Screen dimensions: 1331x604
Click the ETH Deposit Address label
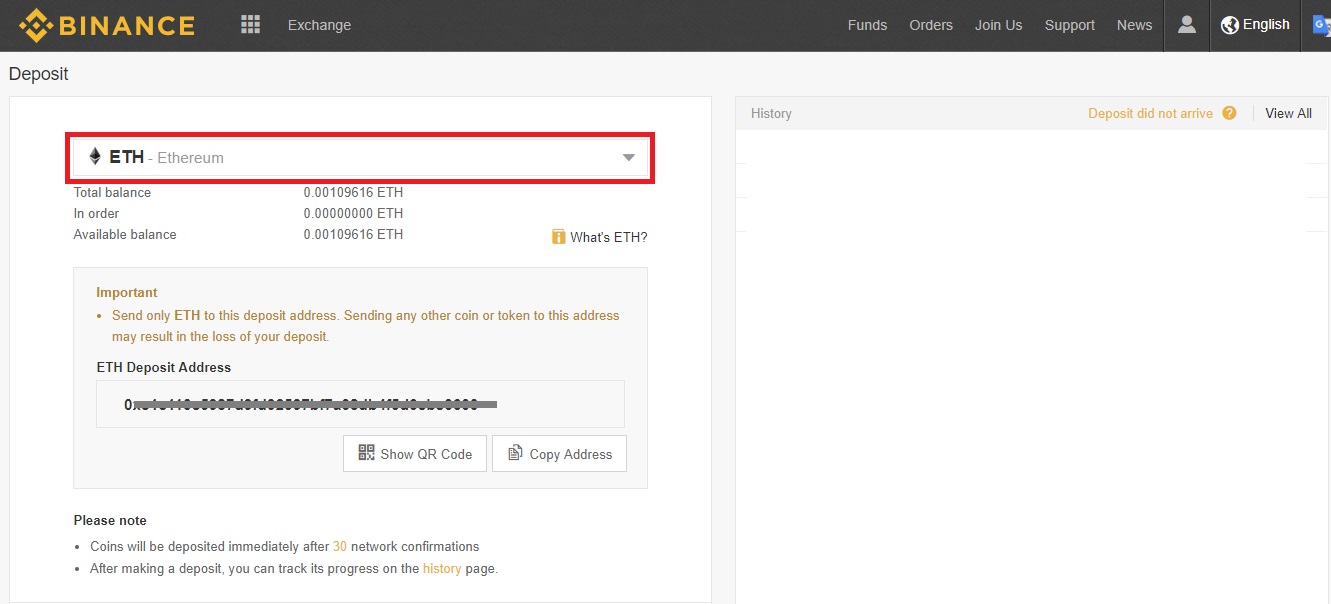(x=164, y=367)
